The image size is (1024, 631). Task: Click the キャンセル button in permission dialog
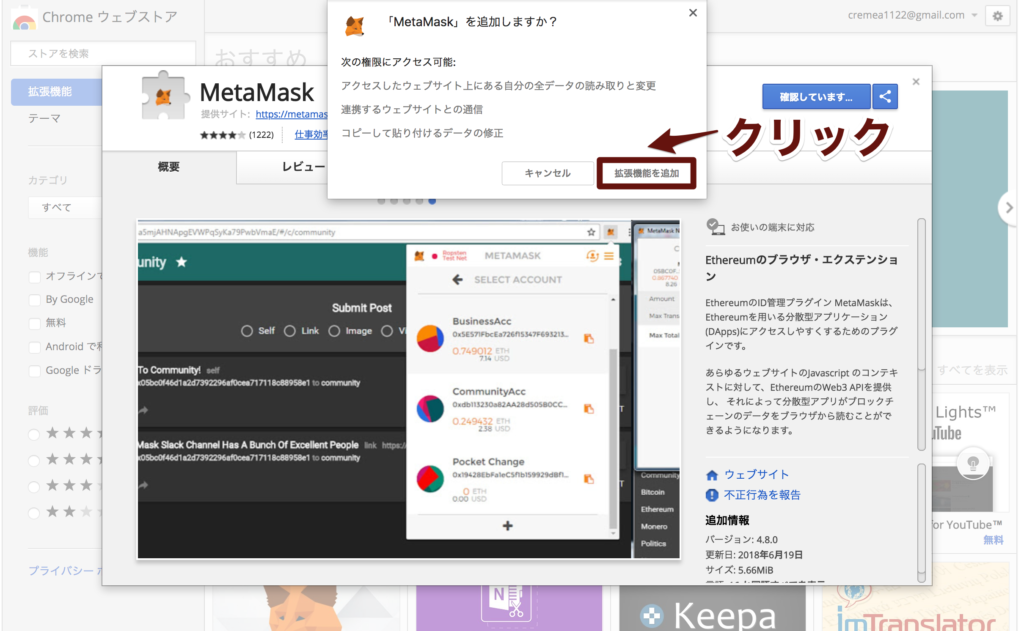pyautogui.click(x=547, y=173)
